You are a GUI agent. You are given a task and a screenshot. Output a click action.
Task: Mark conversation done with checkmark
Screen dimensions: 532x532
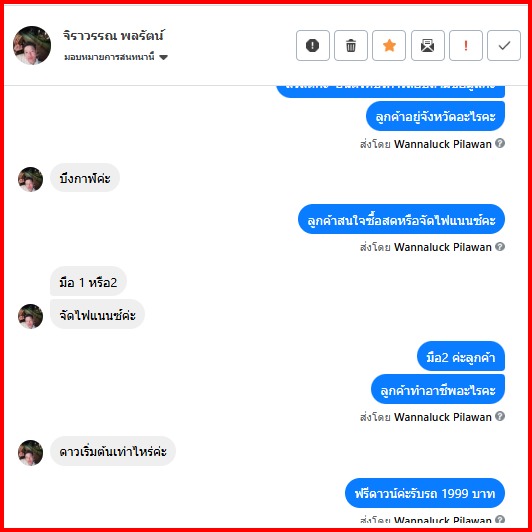(504, 45)
